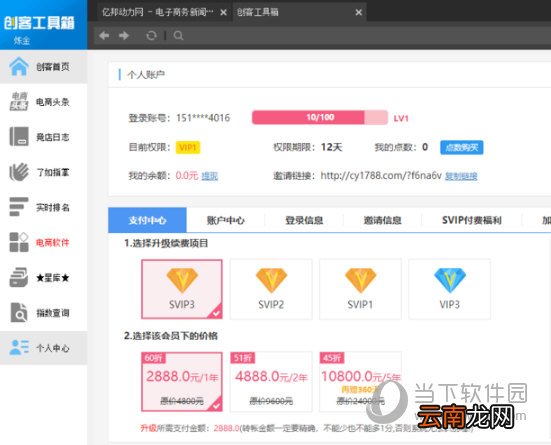Click the invite URL http://cy1788.com/?f6na6v
The image size is (551, 445).
[x=381, y=175]
